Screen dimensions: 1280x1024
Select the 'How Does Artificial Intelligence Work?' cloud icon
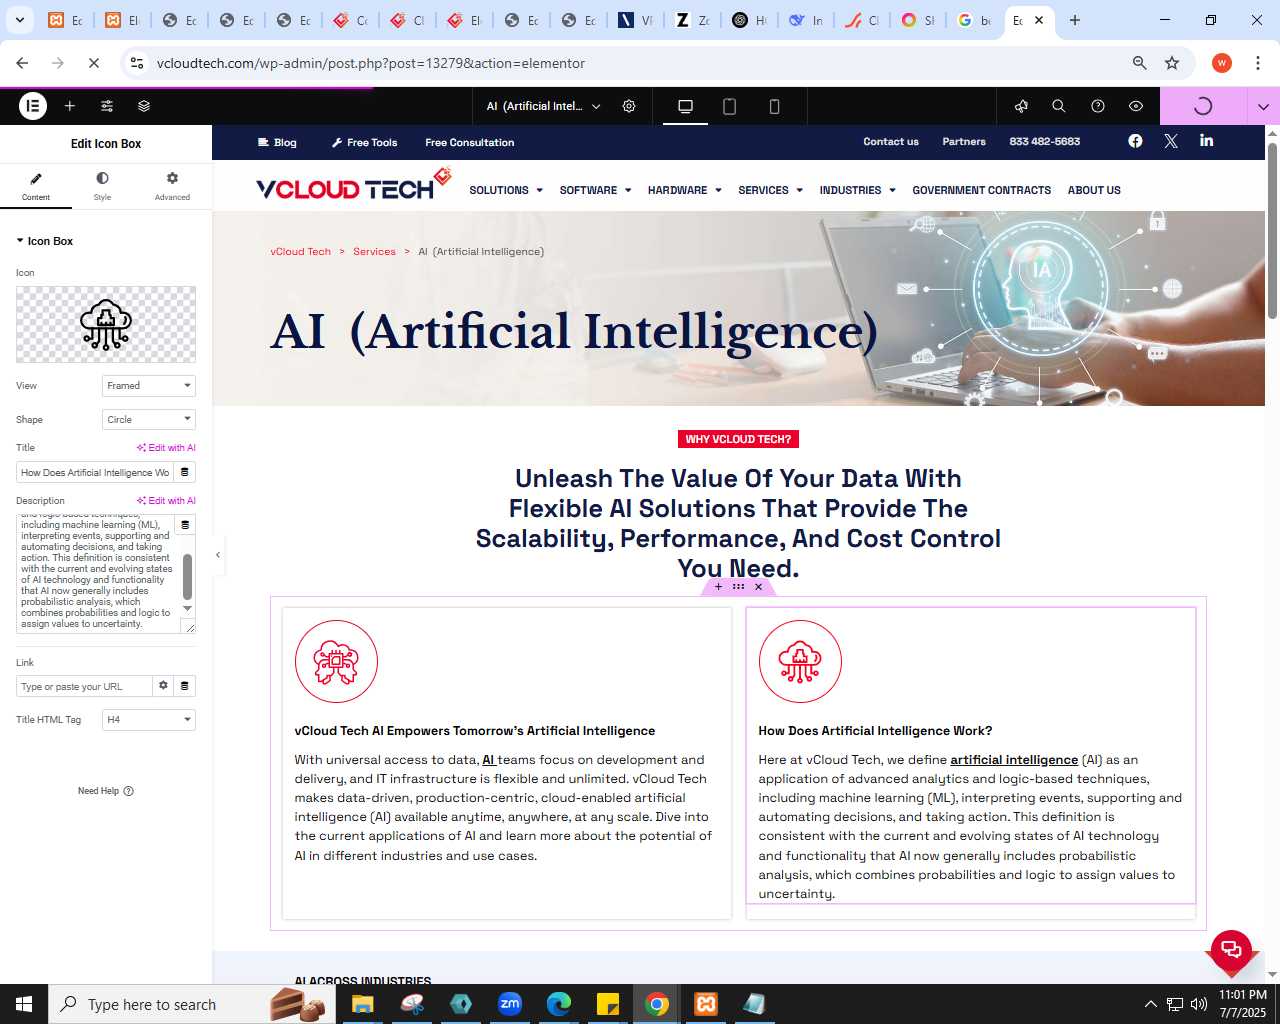coord(800,662)
